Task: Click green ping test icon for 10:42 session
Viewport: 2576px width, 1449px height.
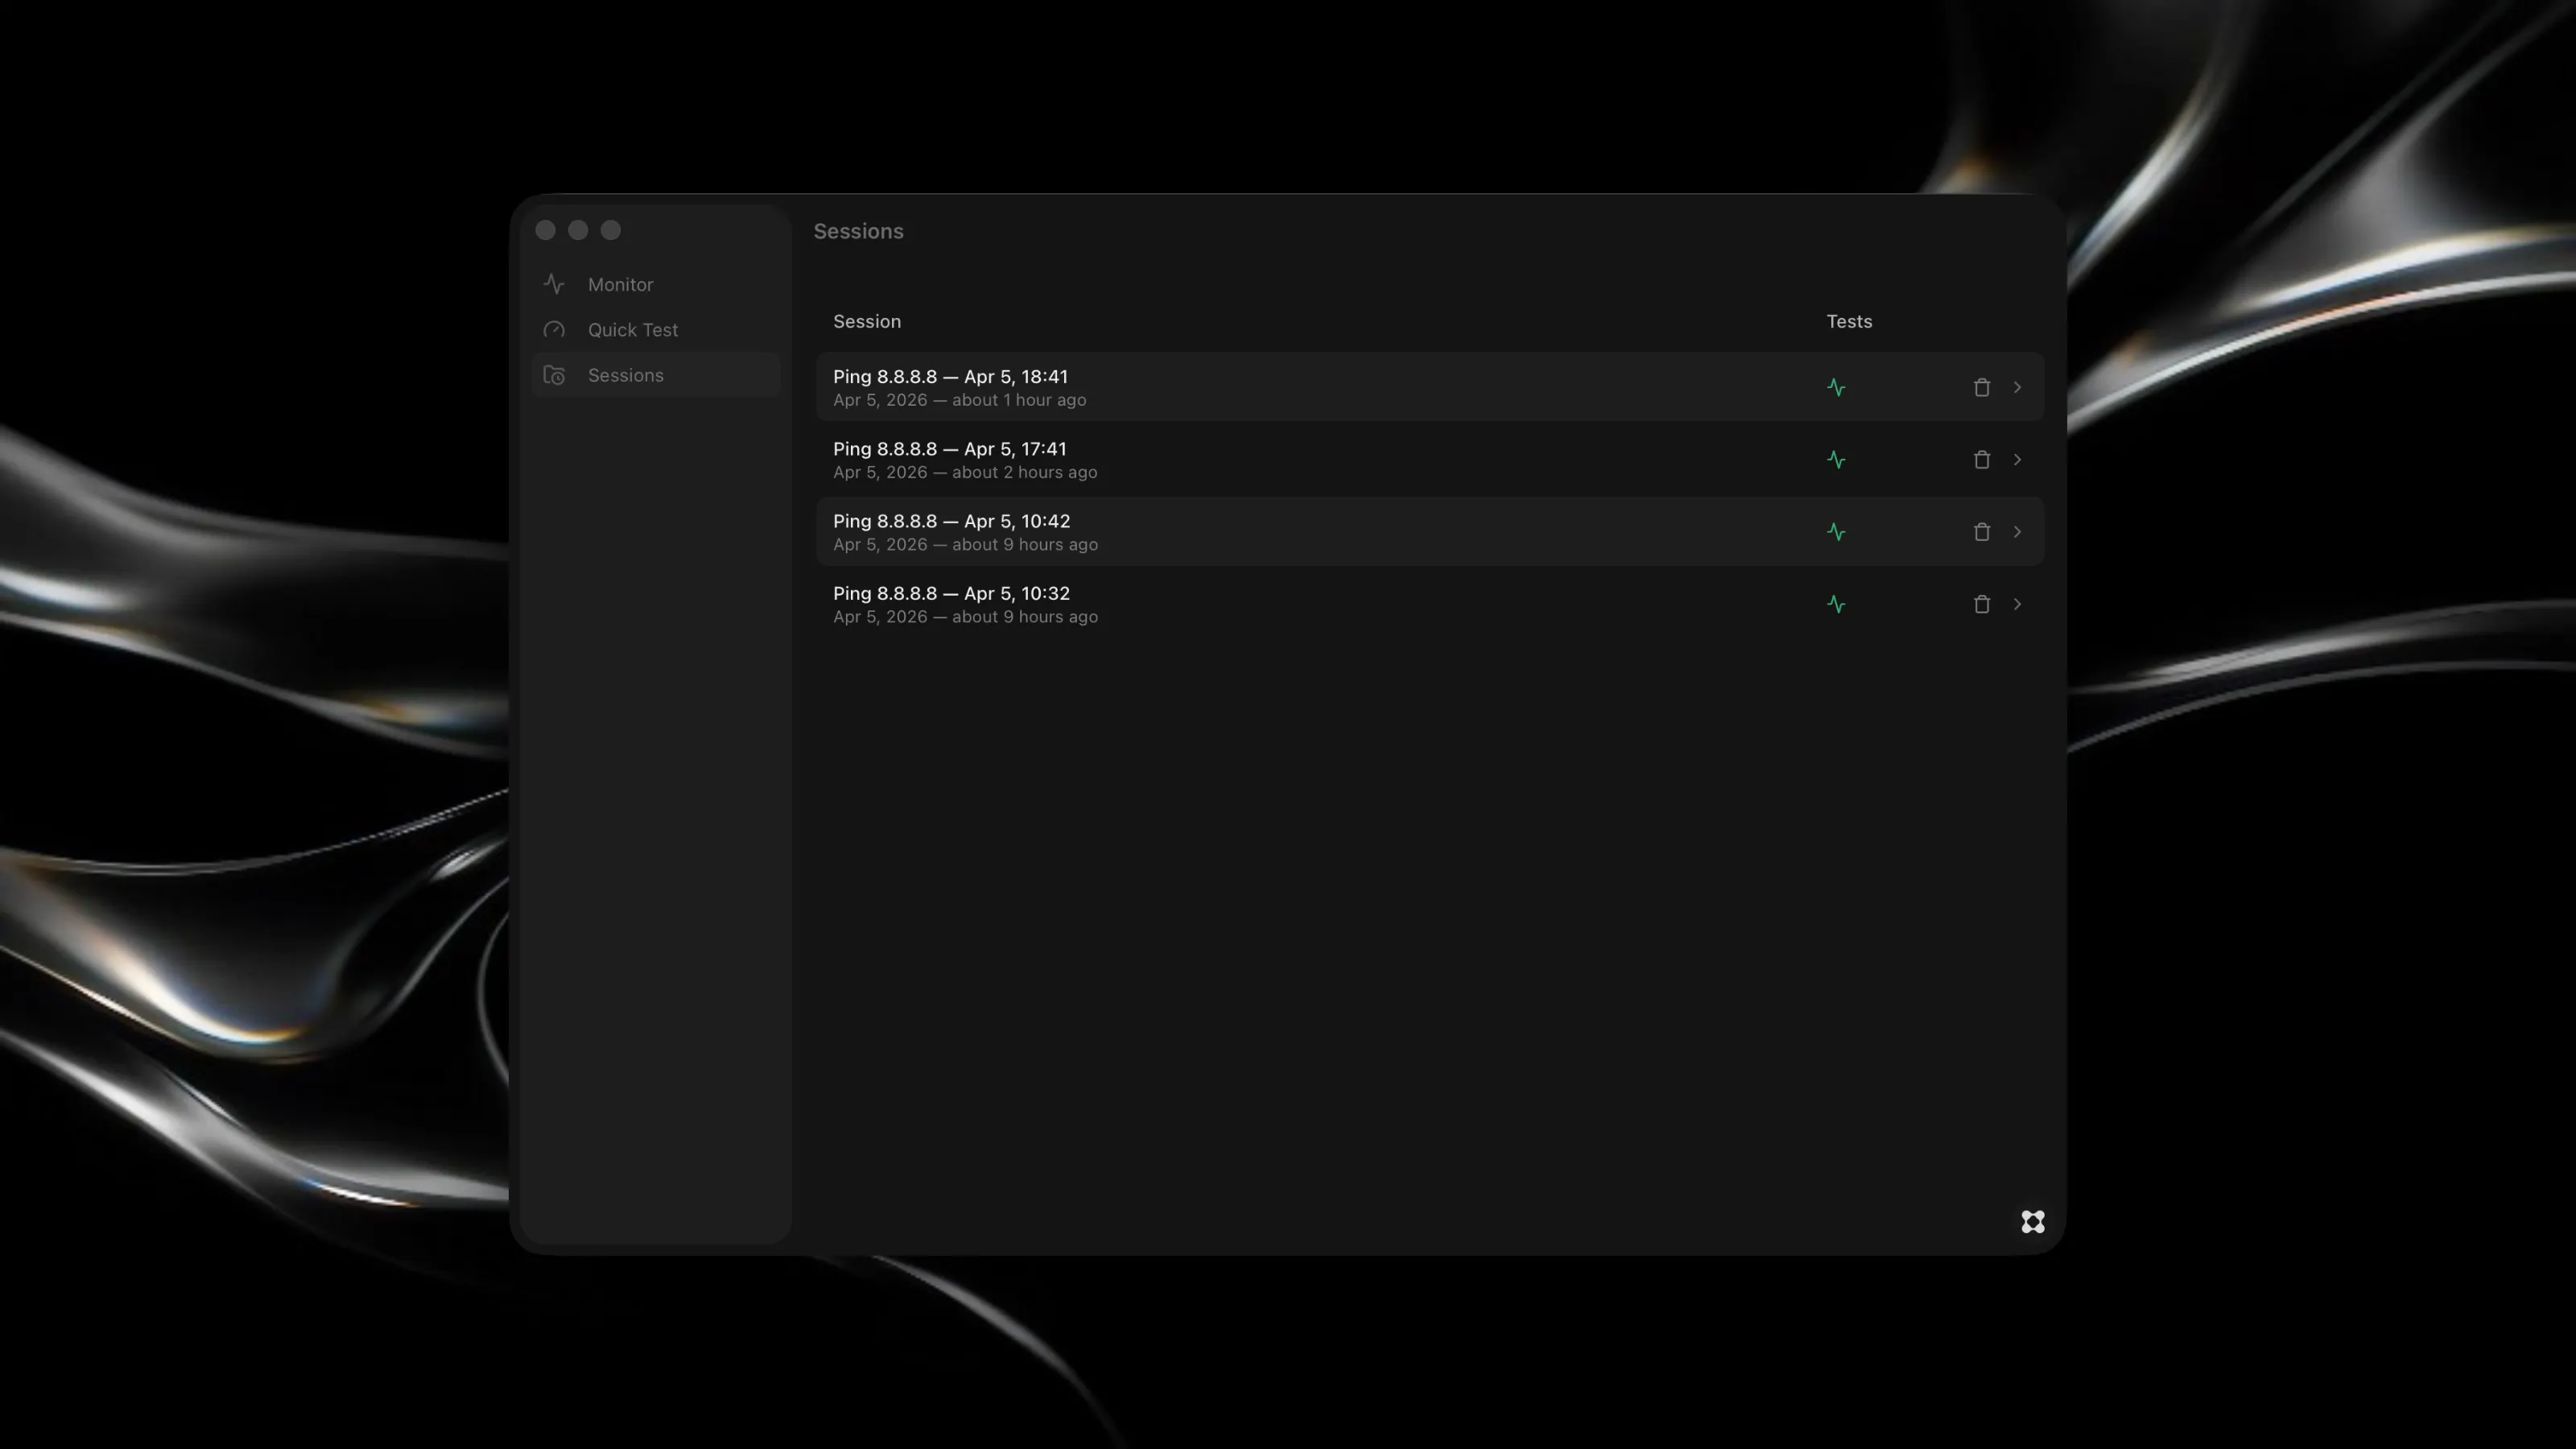Action: [1836, 532]
